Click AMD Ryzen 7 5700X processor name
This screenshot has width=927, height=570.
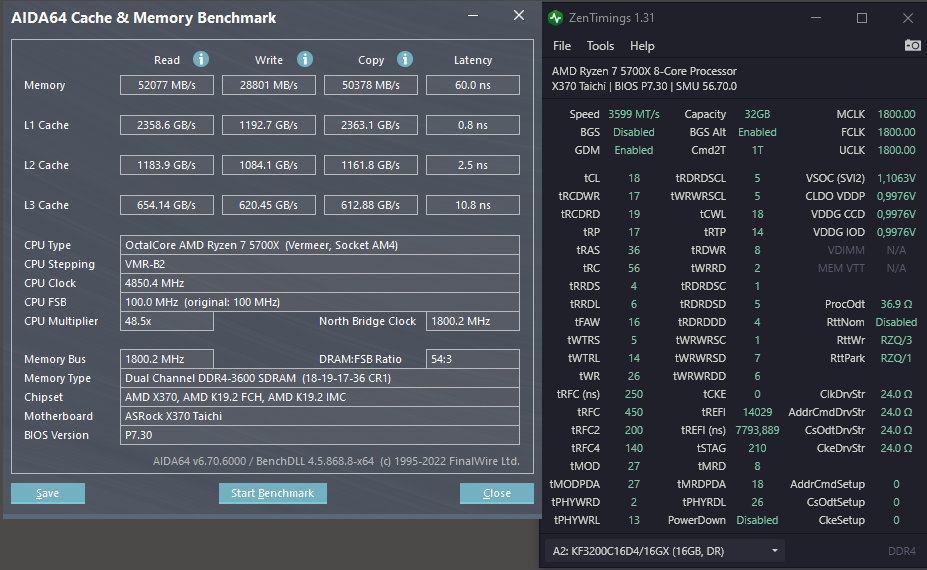(x=644, y=71)
